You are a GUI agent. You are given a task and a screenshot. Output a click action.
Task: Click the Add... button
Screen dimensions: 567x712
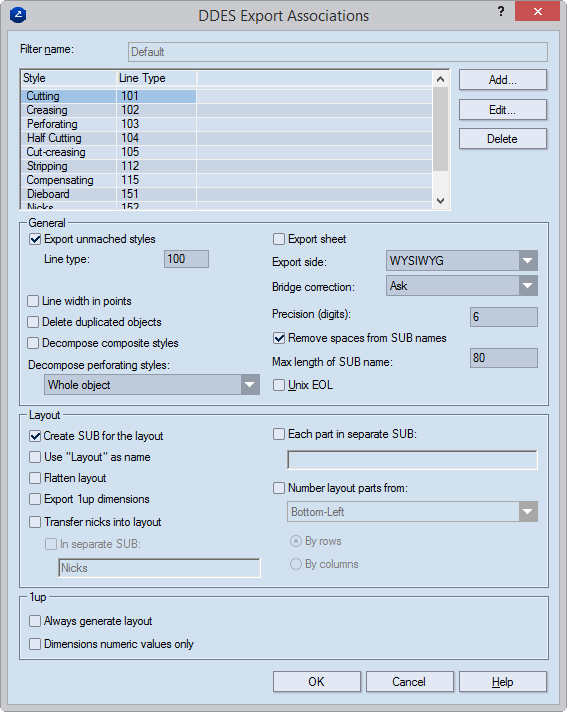(x=503, y=80)
